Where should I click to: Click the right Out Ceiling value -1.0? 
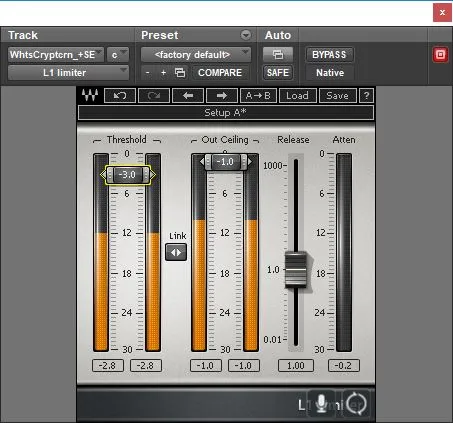(x=244, y=365)
